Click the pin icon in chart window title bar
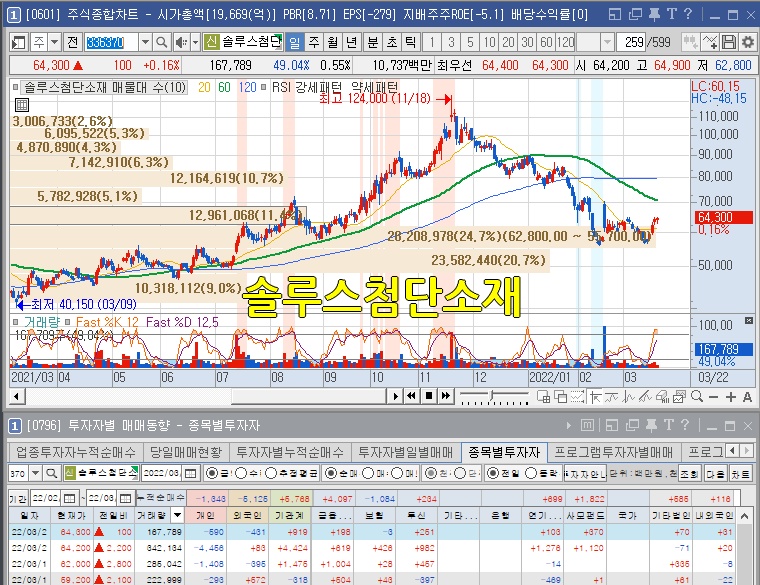 click(654, 14)
